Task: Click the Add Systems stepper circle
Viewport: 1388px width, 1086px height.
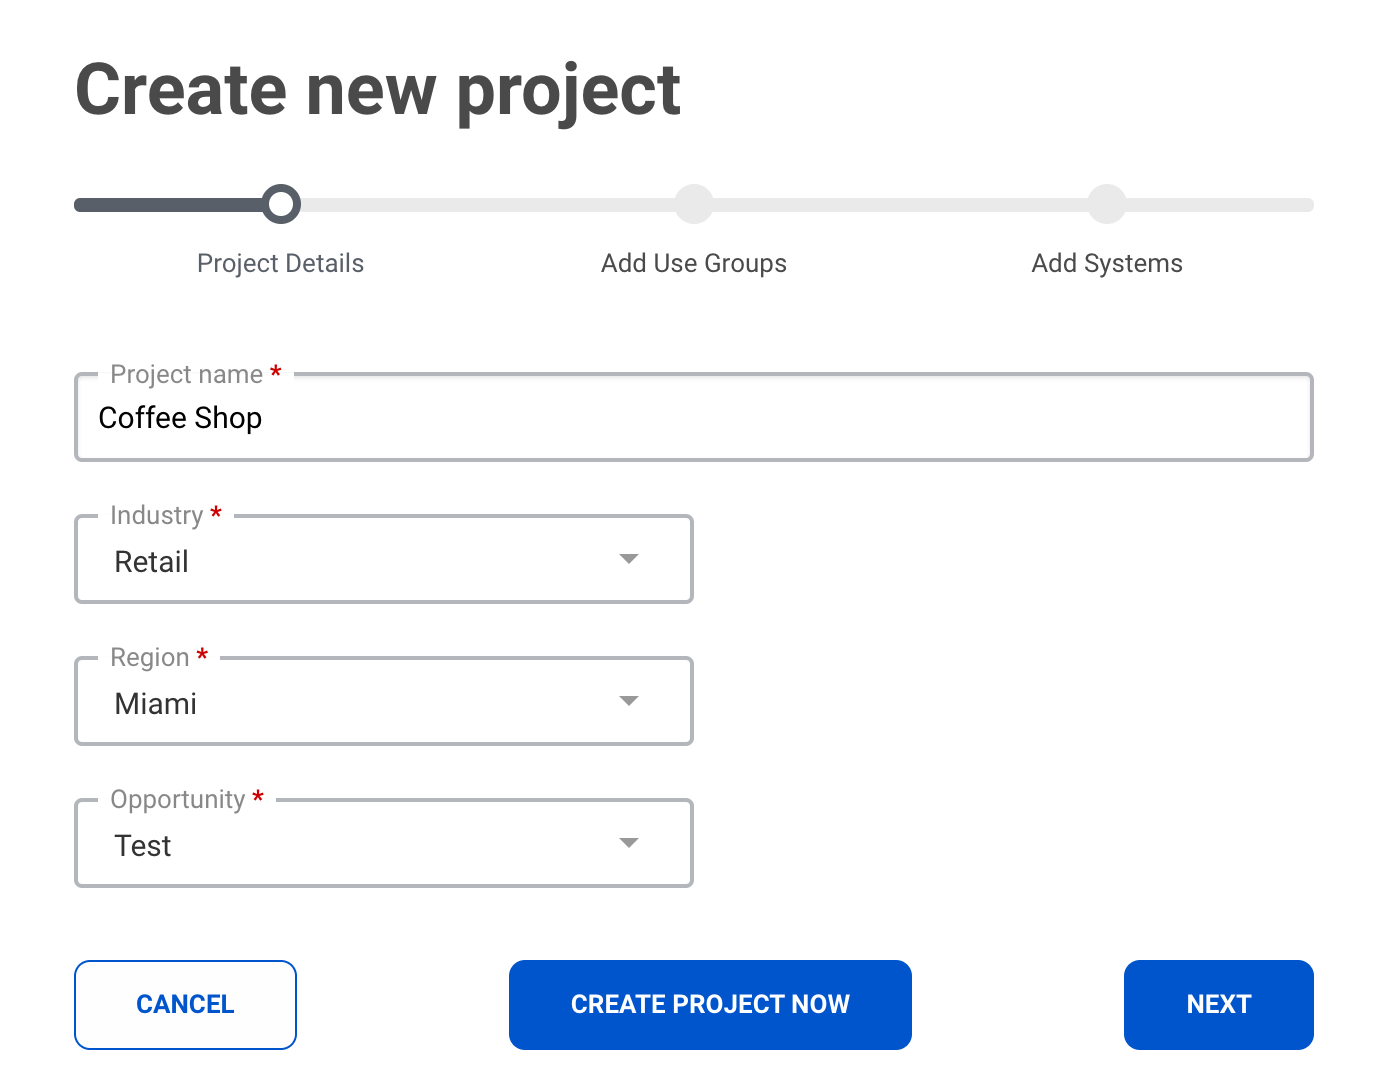Action: pyautogui.click(x=1107, y=204)
